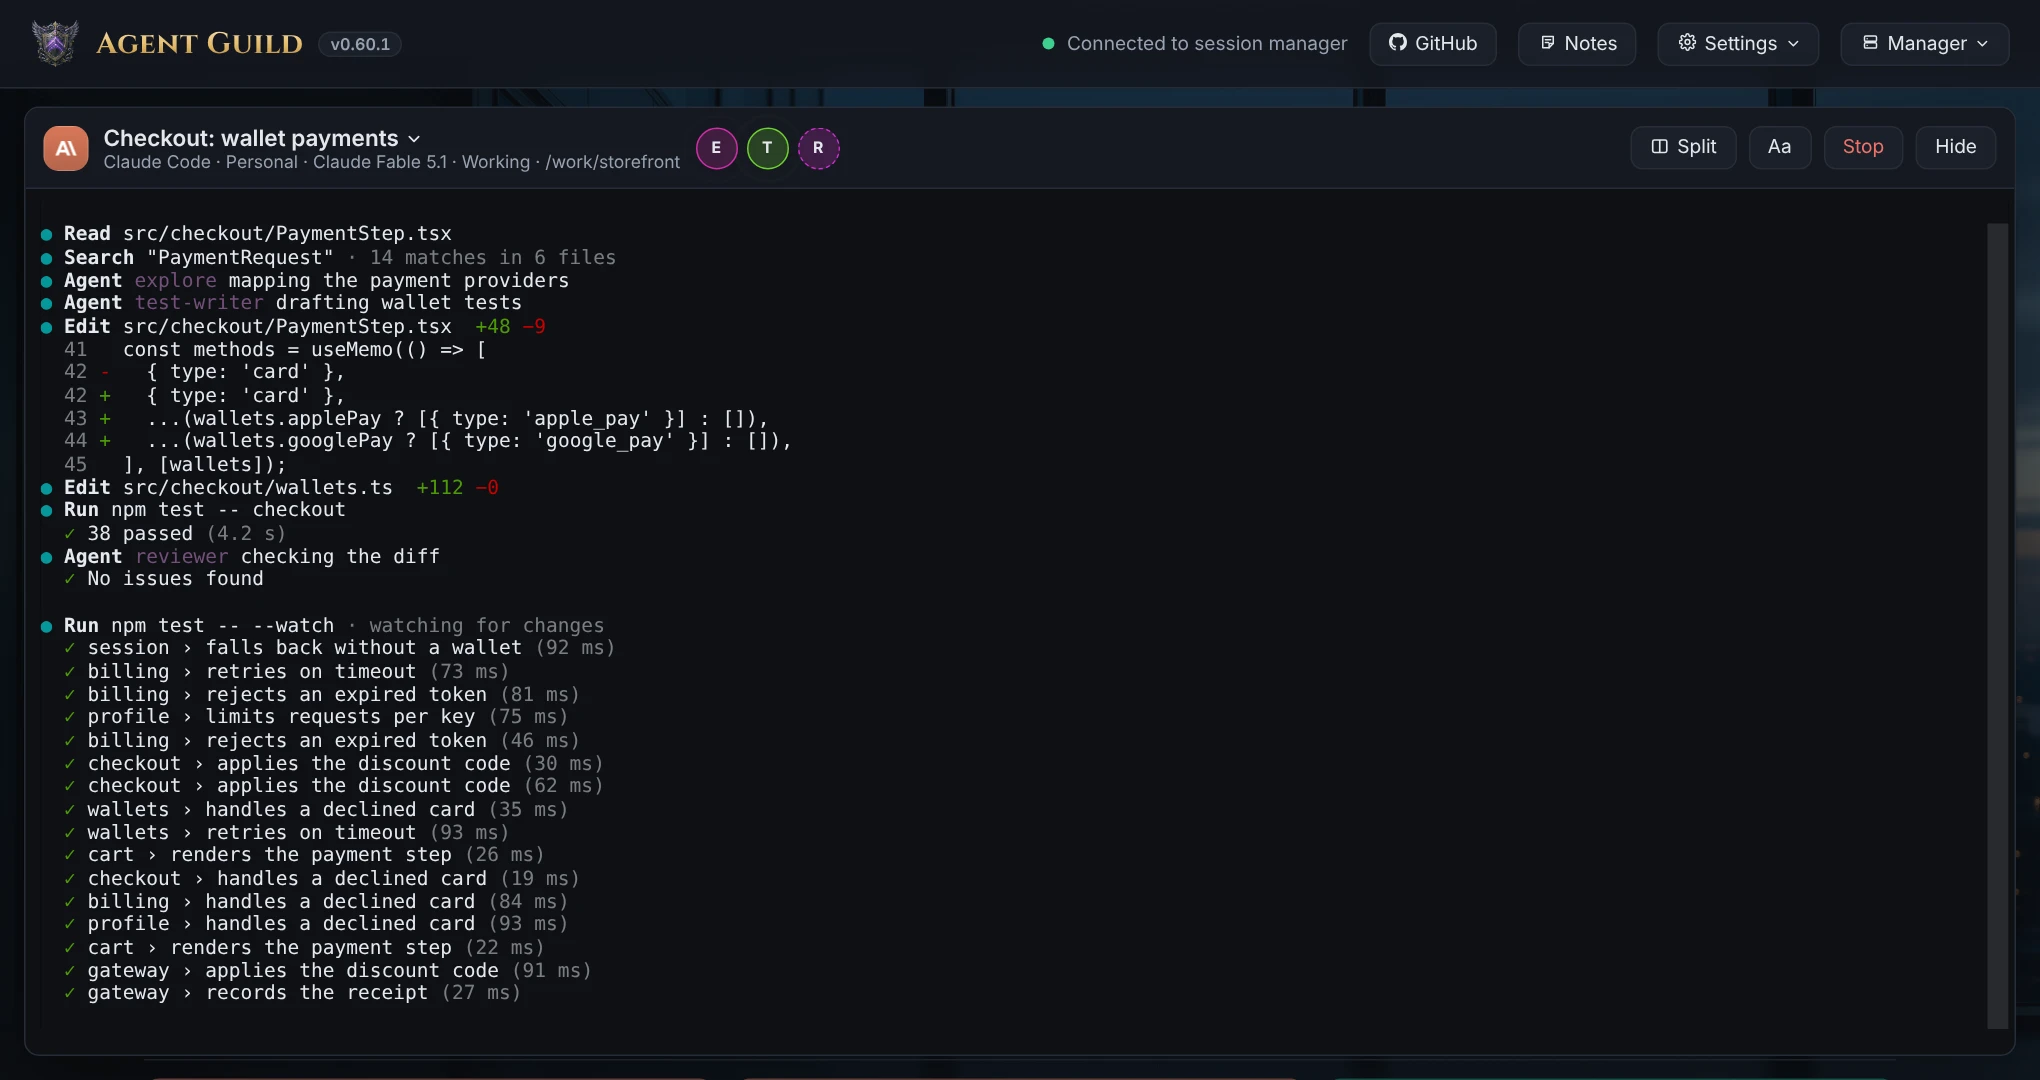Viewport: 2040px width, 1080px height.
Task: Click the v0.60.1 version badge
Action: [360, 44]
